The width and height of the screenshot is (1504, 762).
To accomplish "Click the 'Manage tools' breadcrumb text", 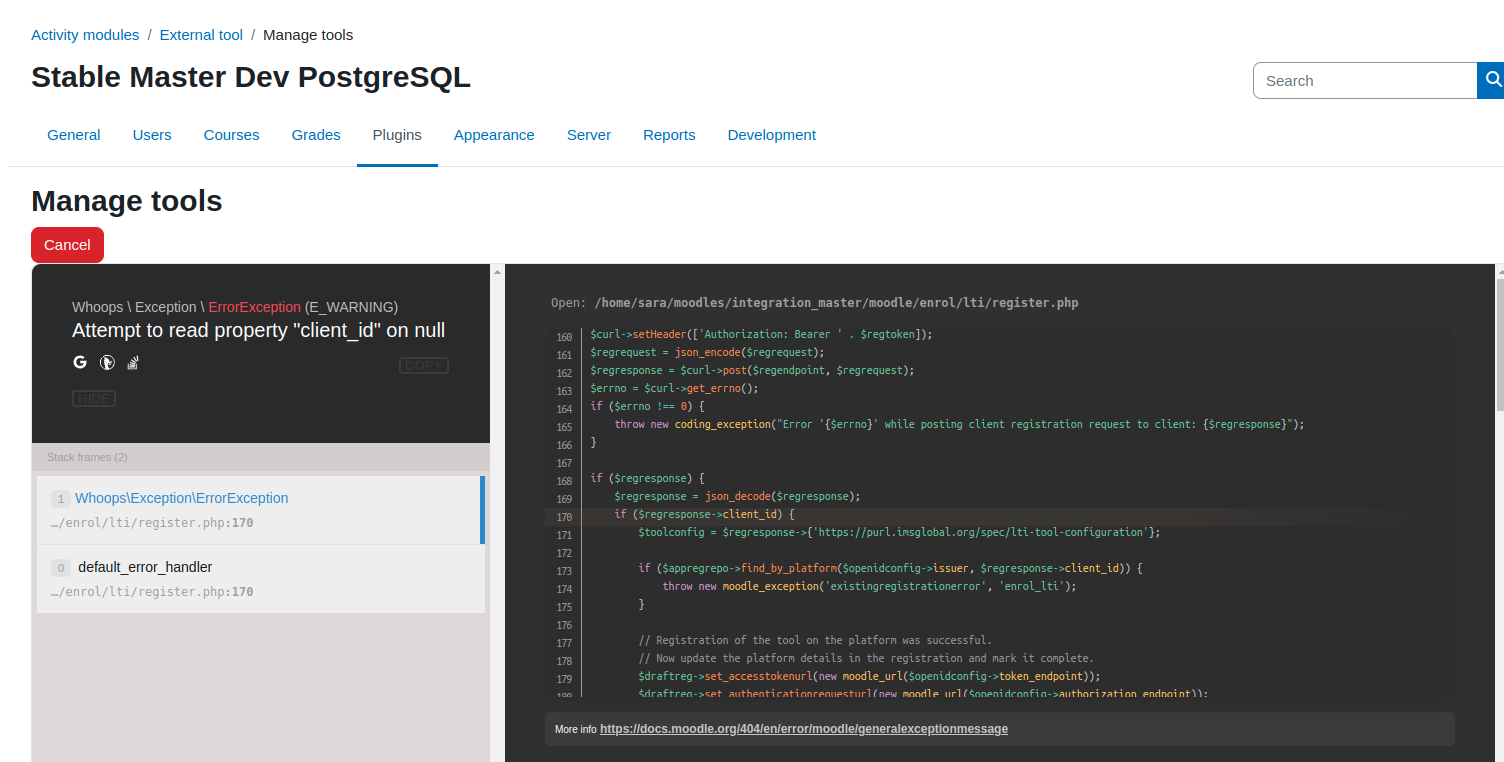I will 308,35.
